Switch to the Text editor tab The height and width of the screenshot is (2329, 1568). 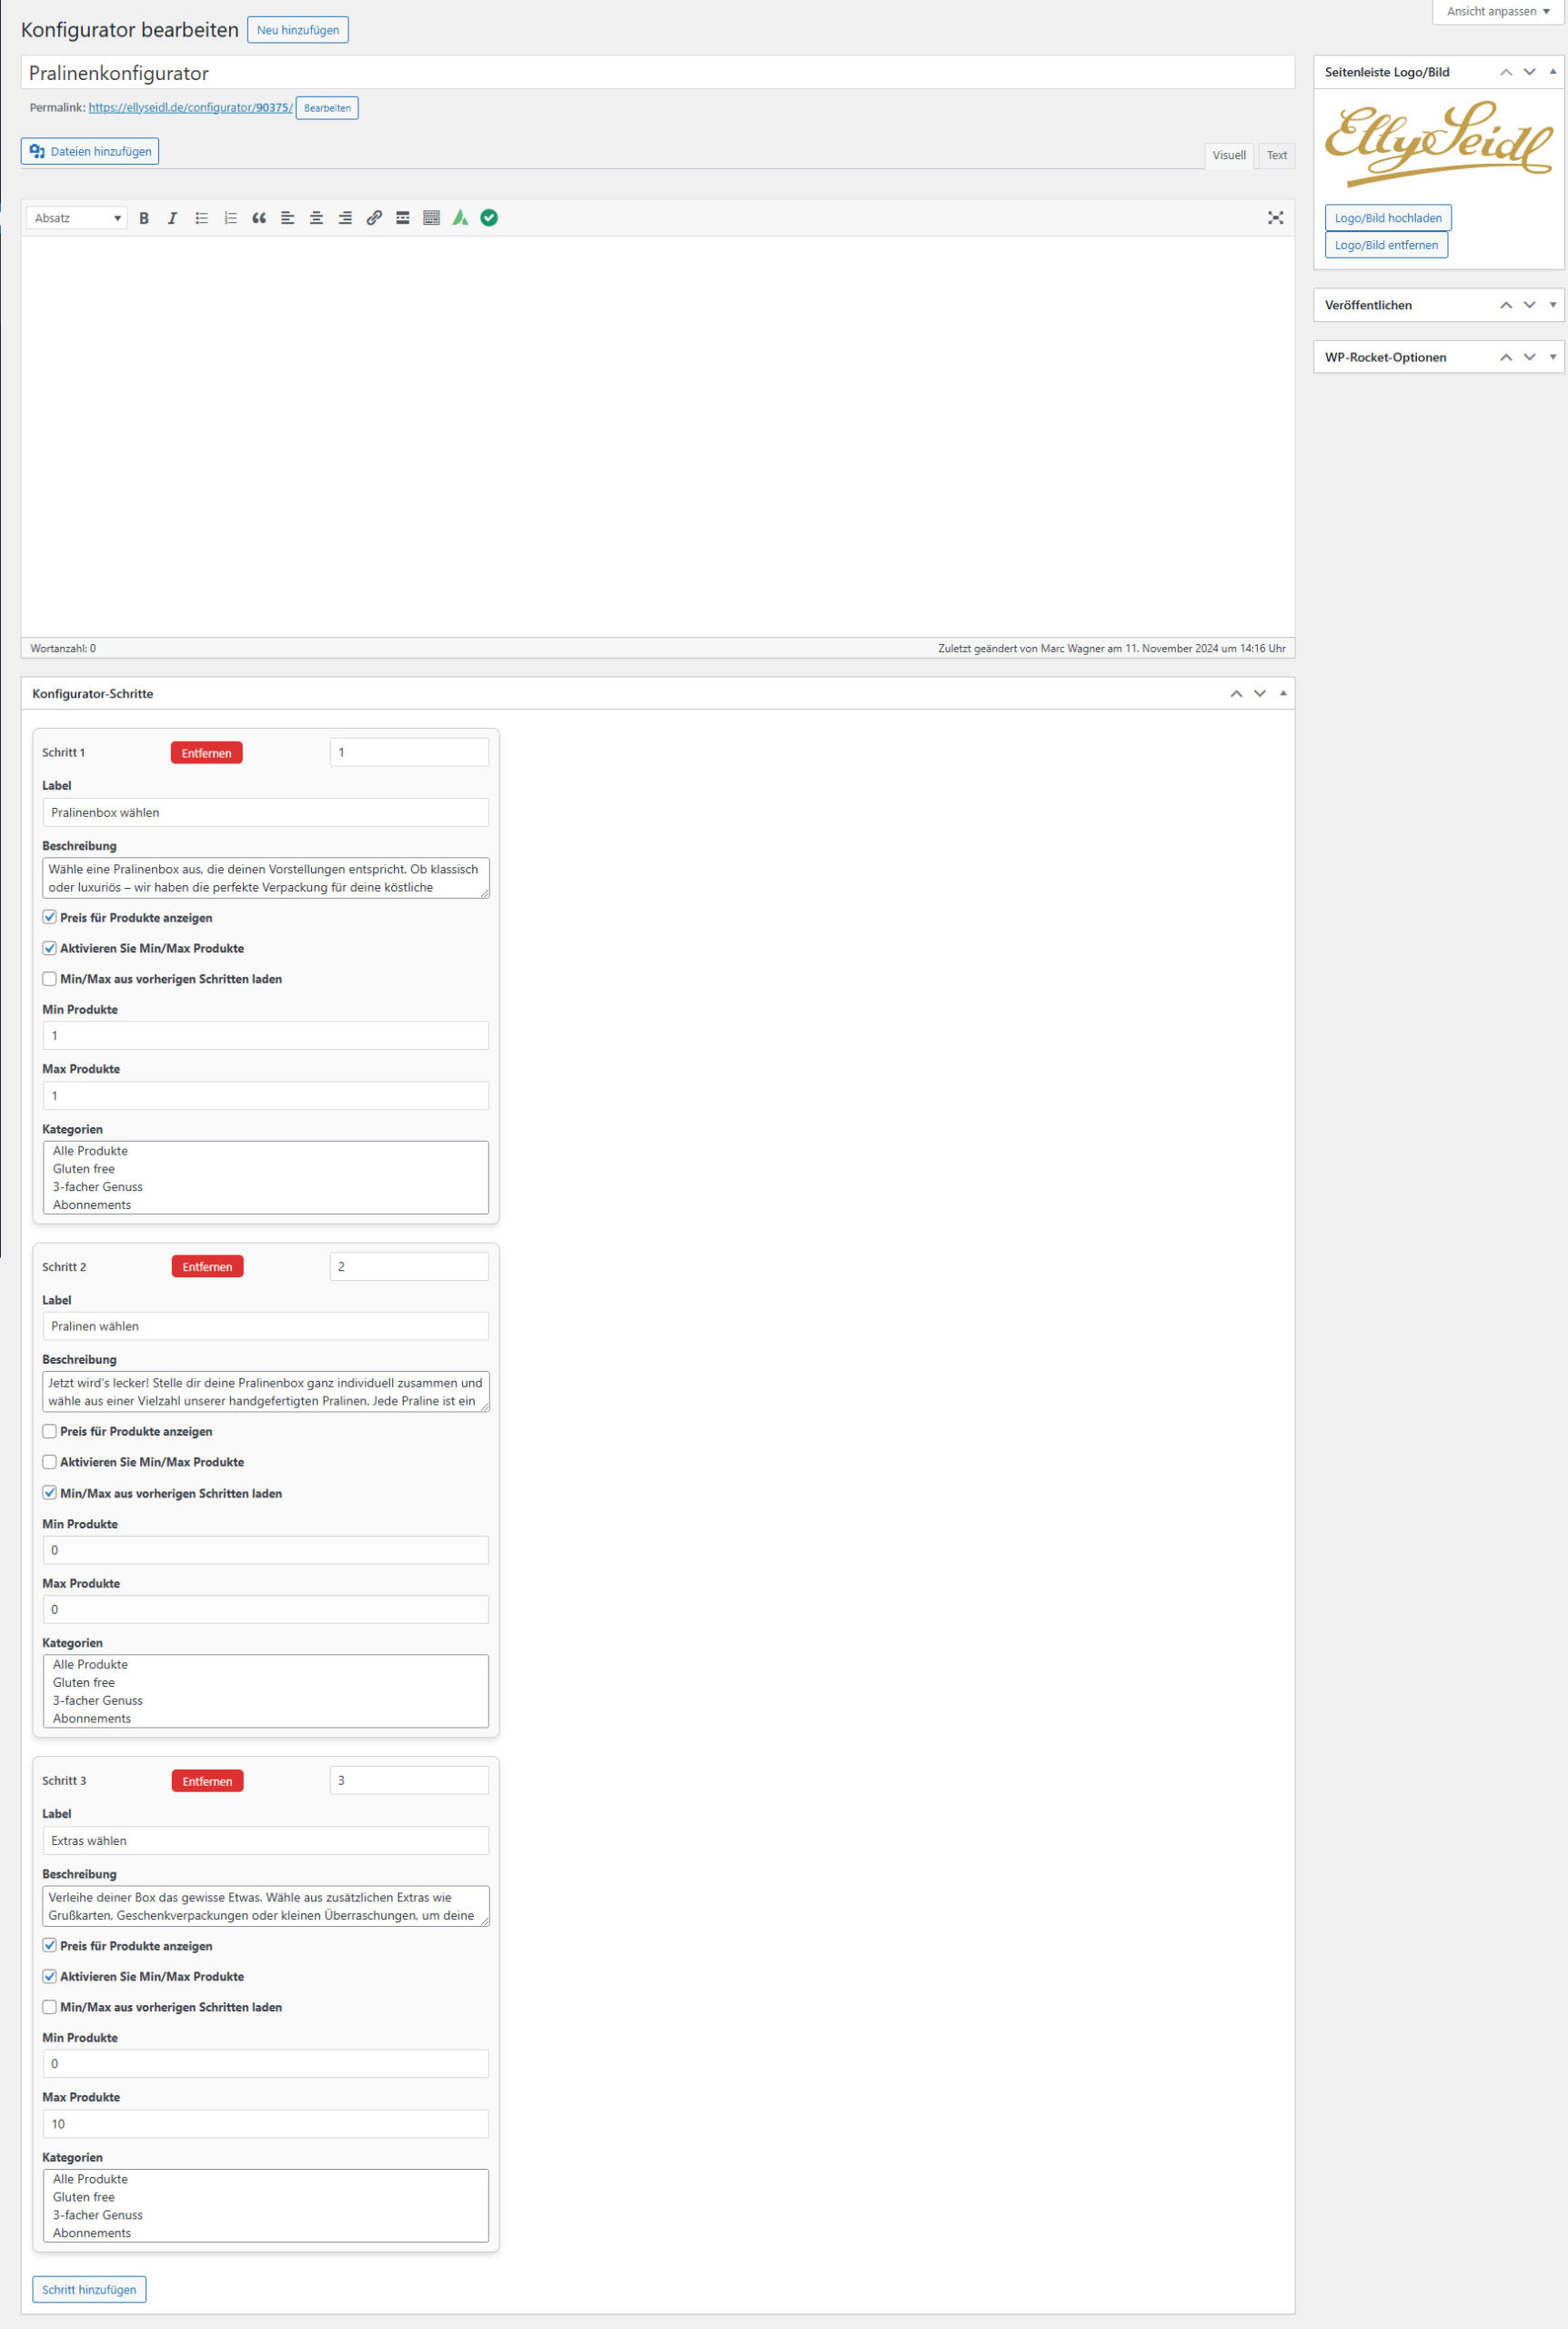click(x=1277, y=156)
